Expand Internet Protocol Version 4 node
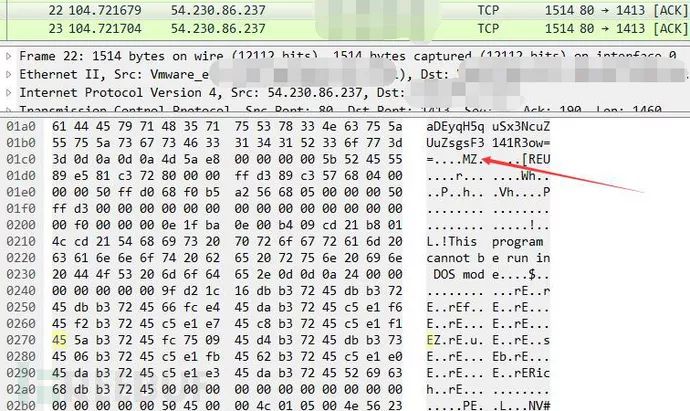Viewport: 690px width, 411px height. click(8, 93)
